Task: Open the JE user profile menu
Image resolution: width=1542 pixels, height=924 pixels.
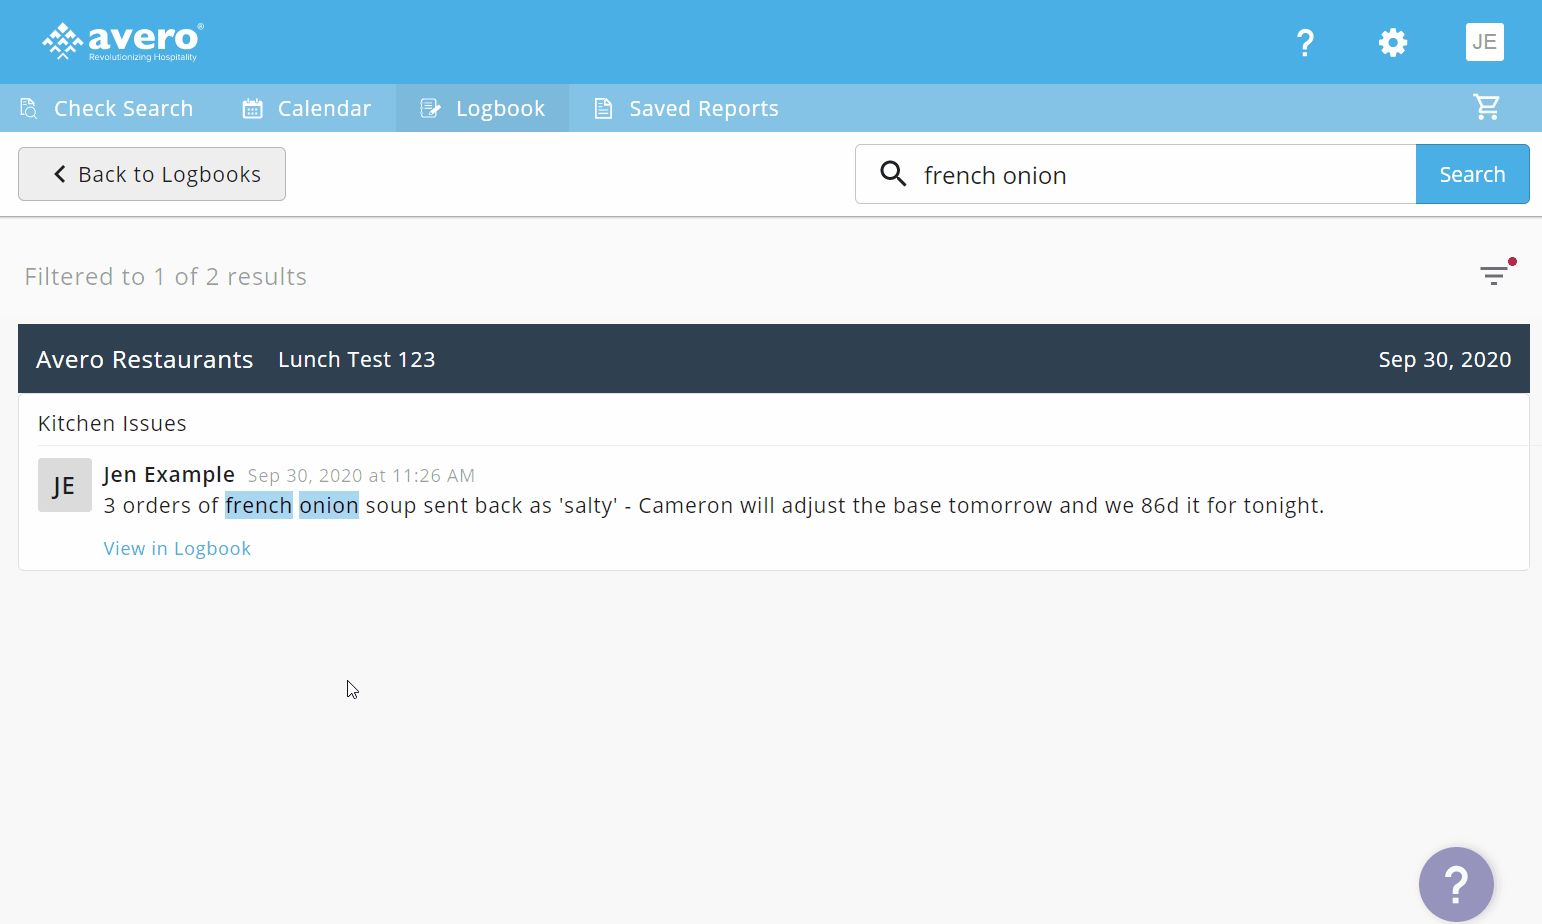Action: tap(1484, 42)
